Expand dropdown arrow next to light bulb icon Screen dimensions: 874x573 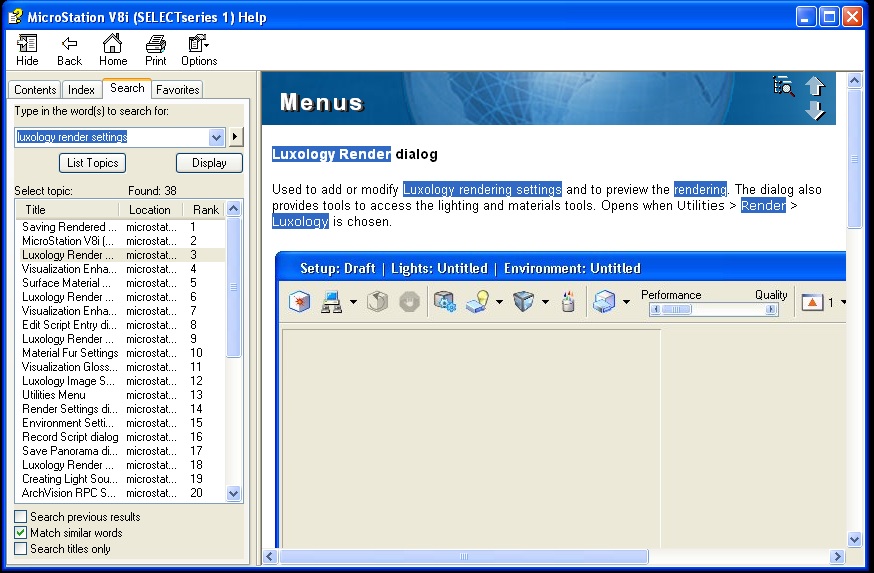click(x=499, y=302)
